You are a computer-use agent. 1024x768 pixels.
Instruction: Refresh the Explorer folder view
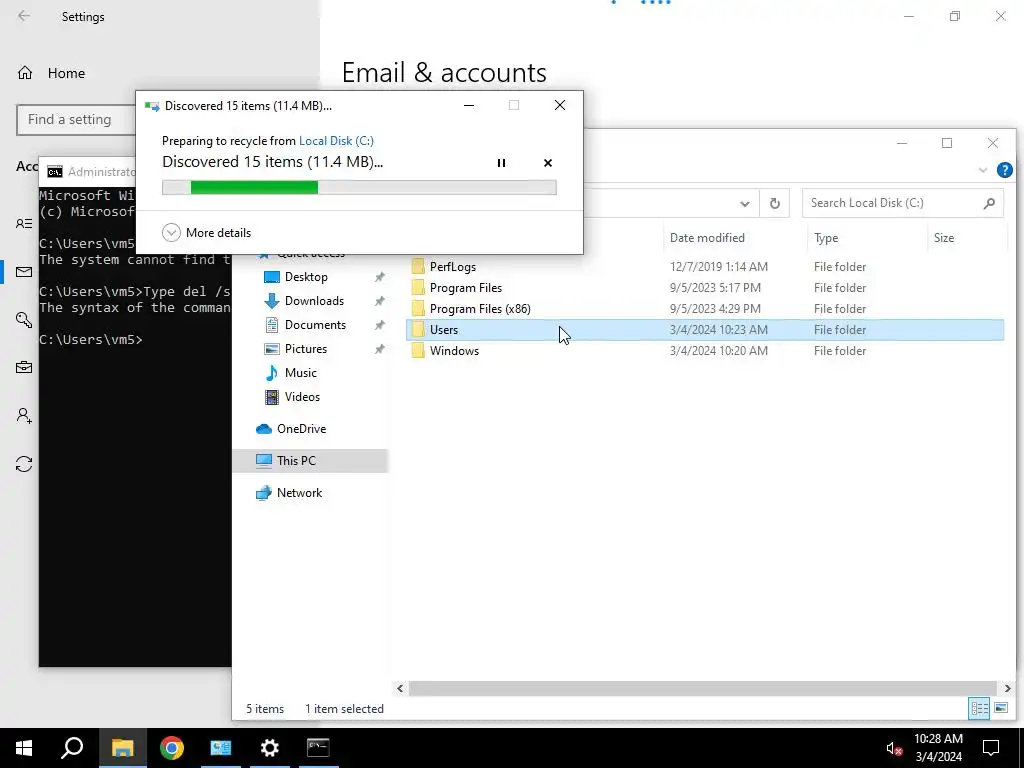[775, 203]
